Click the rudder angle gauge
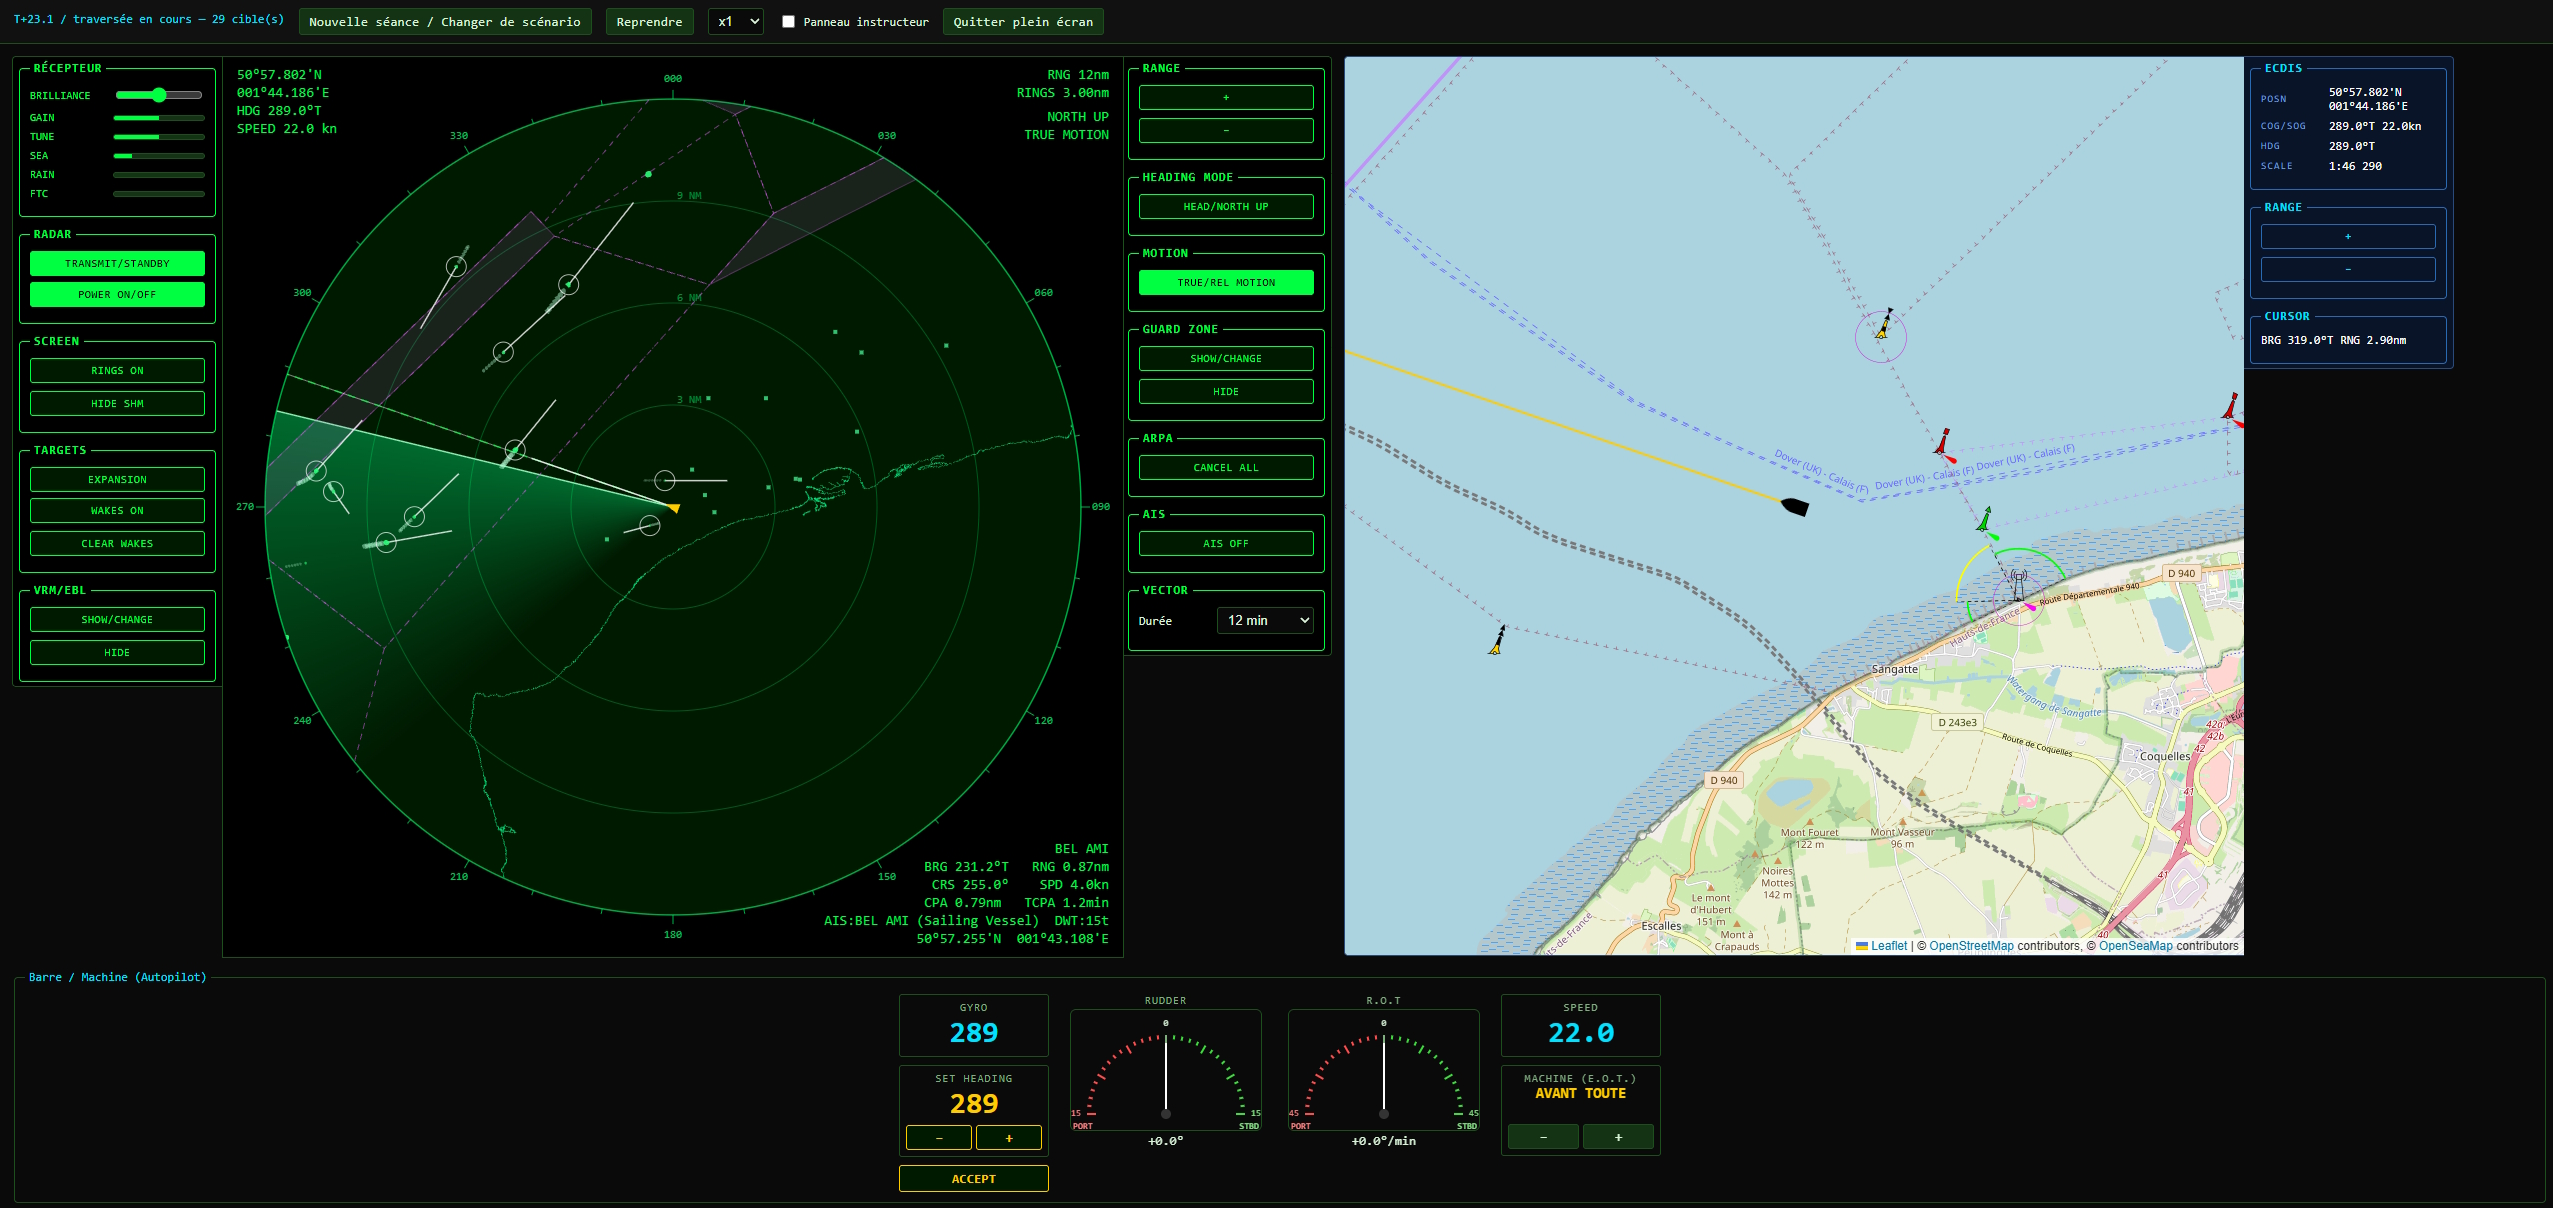 click(x=1166, y=1070)
